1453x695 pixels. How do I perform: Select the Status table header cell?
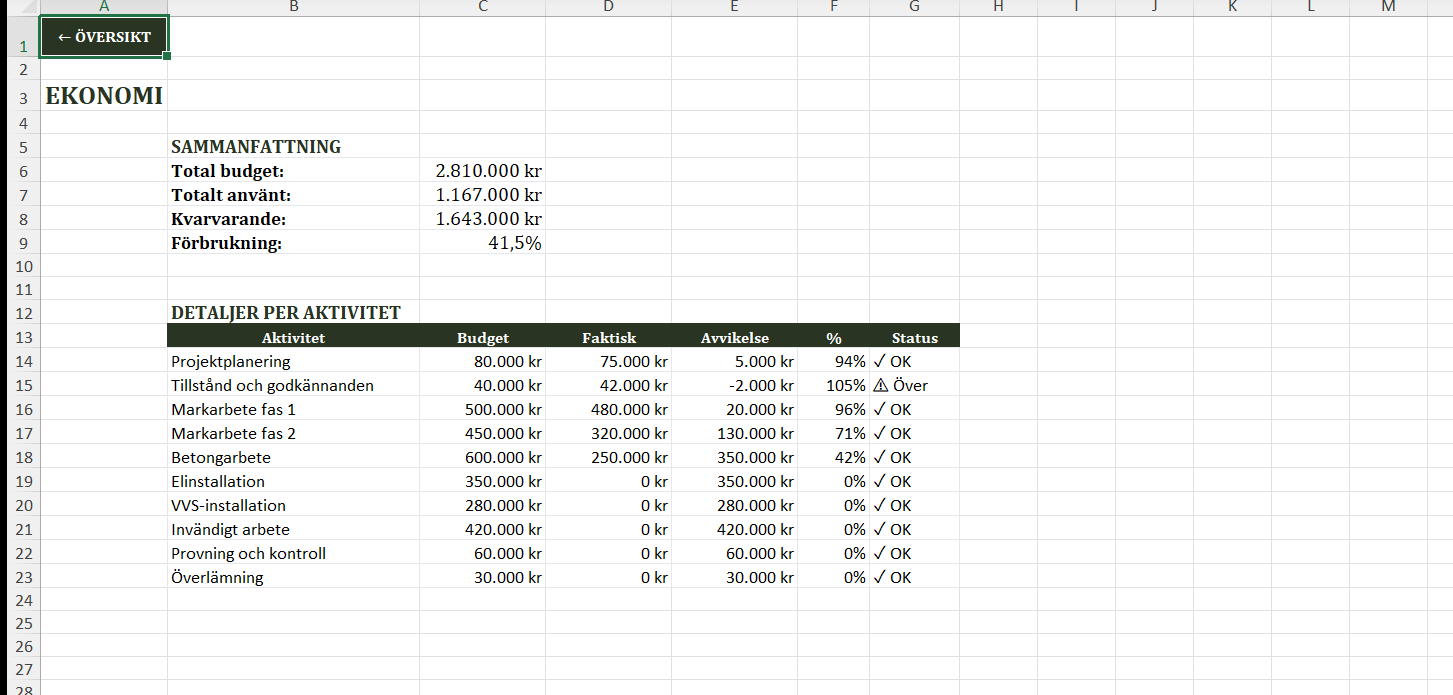[x=915, y=338]
